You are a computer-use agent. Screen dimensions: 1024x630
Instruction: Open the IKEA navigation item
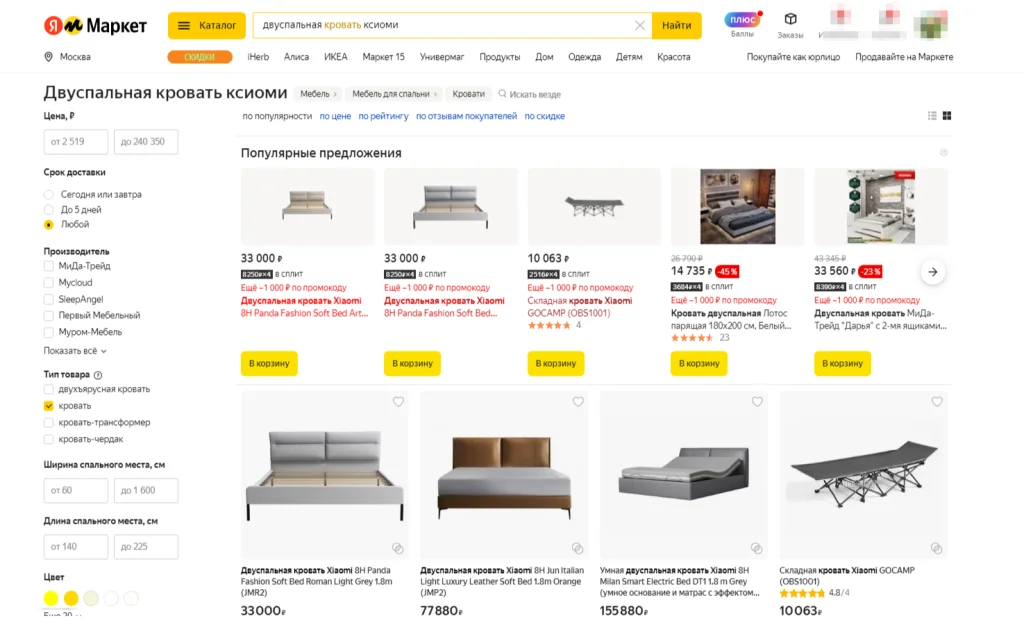tap(335, 57)
